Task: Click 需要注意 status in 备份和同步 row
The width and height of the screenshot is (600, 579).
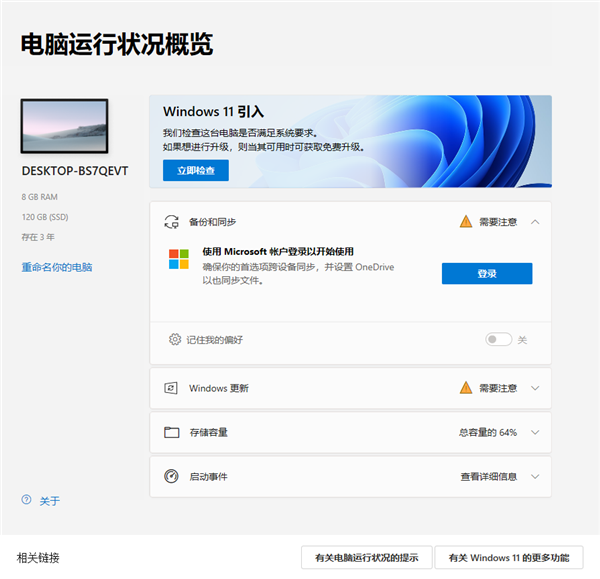Action: pyautogui.click(x=498, y=222)
